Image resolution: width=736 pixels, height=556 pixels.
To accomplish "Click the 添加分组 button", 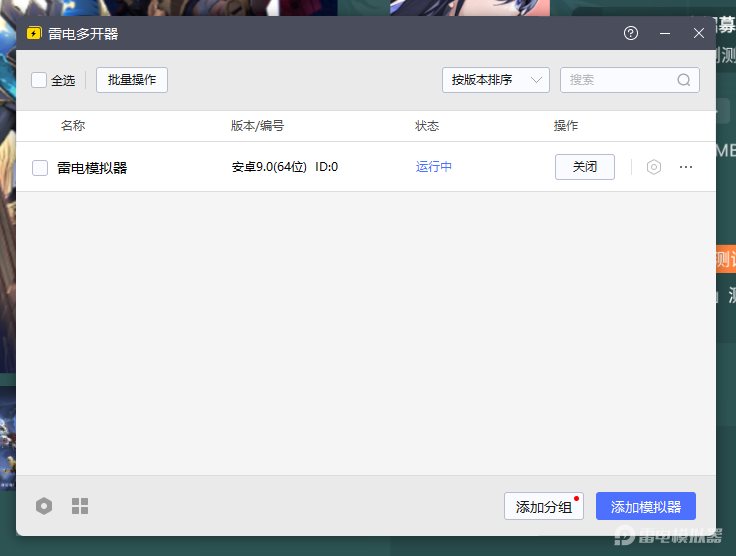I will 544,506.
